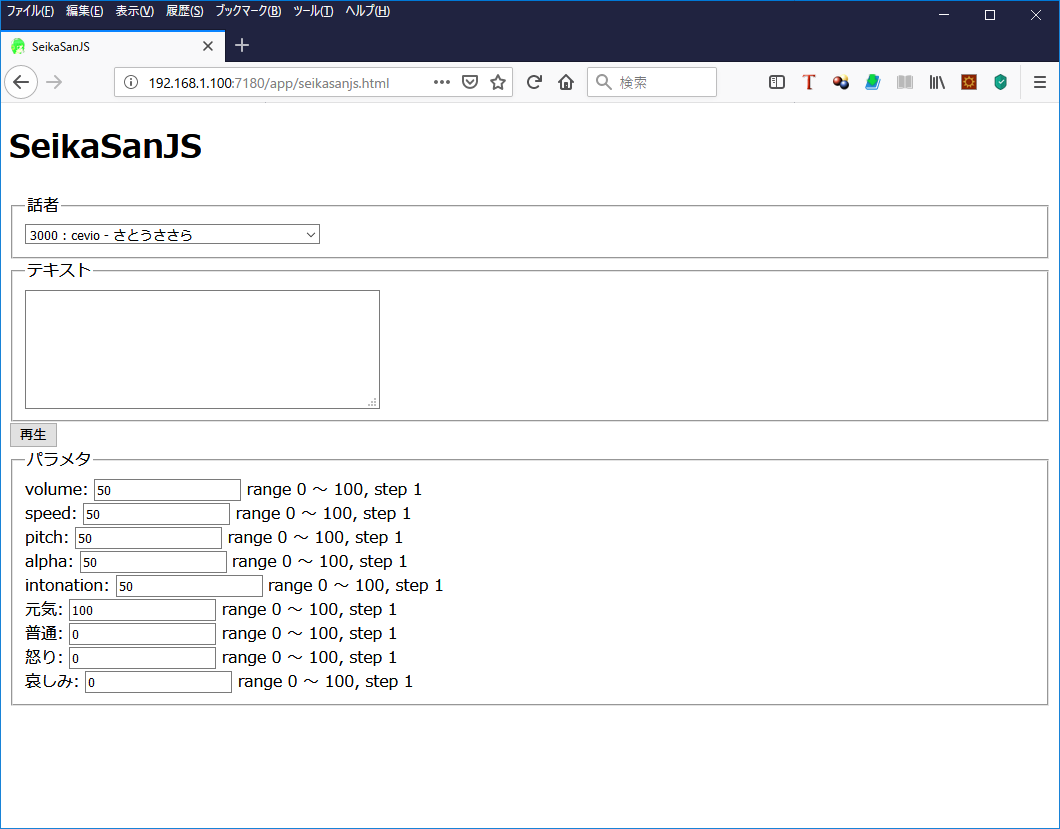Viewport: 1060px width, 829px height.
Task: Click the volume value input field
Action: [167, 490]
